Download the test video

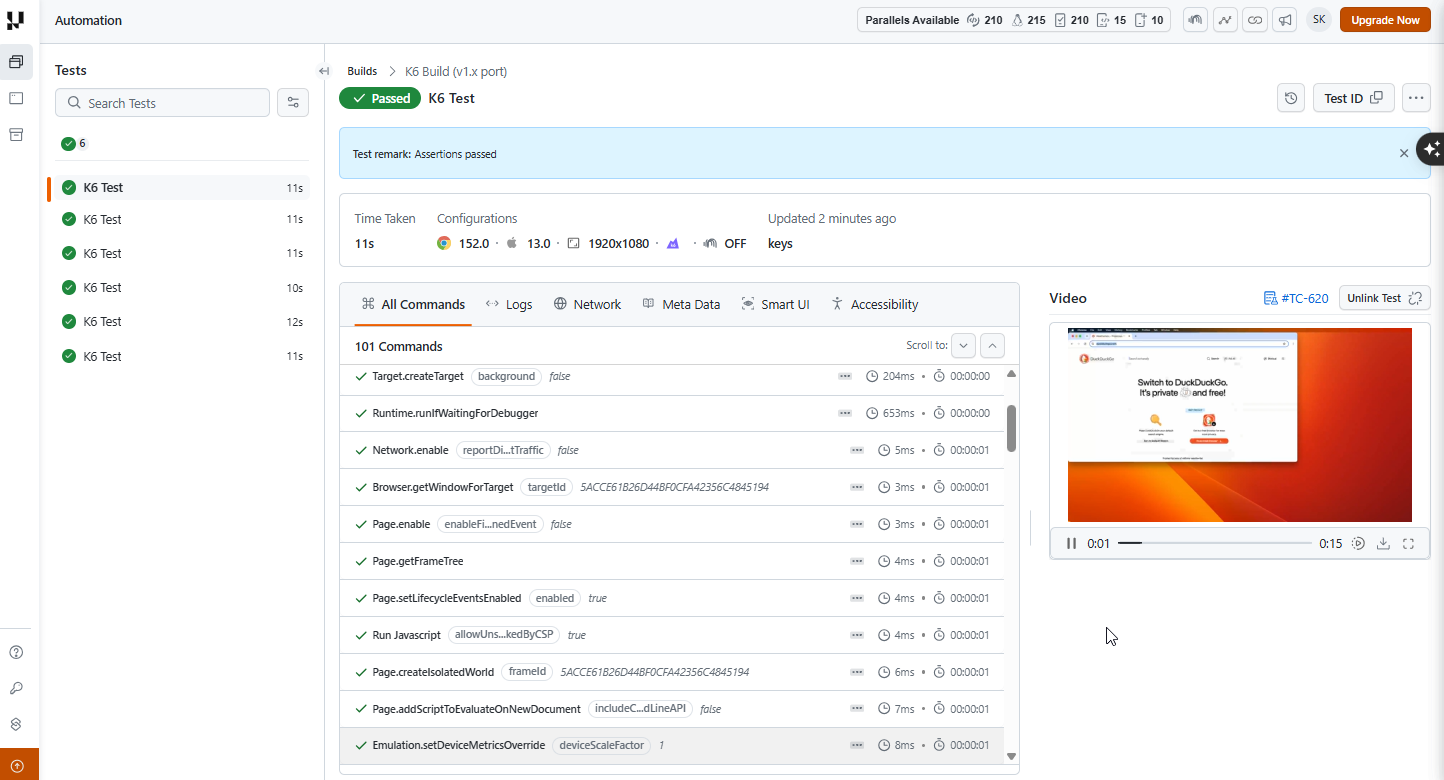(1384, 543)
